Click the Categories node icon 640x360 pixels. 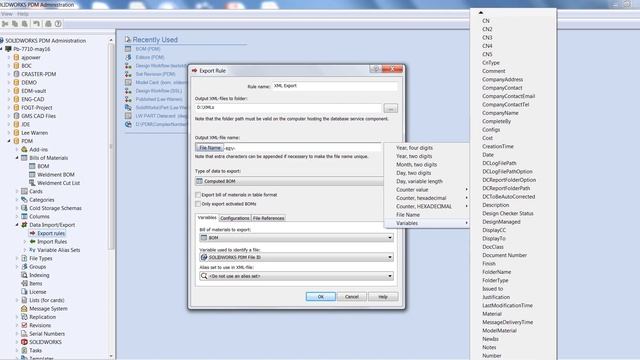pyautogui.click(x=24, y=200)
